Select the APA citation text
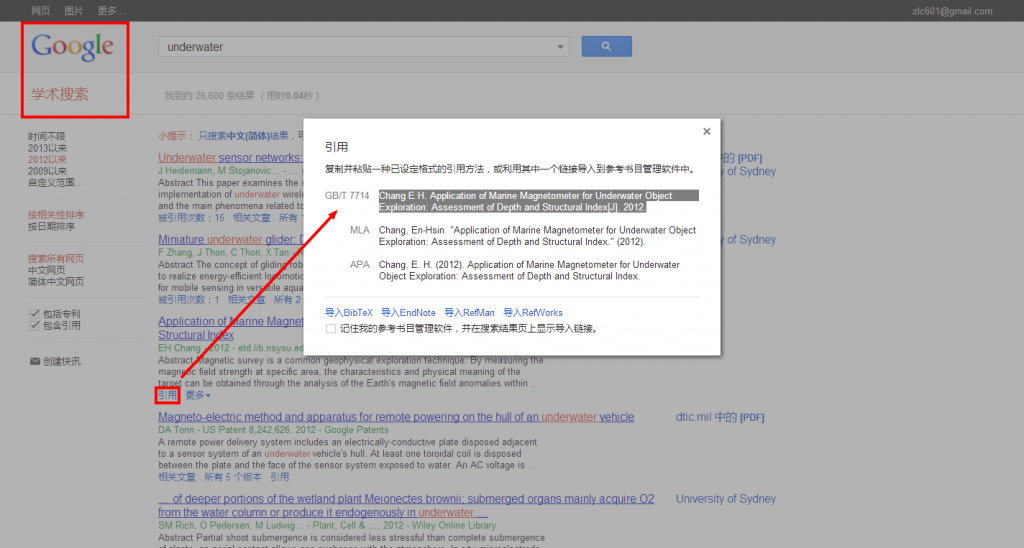 coord(529,270)
